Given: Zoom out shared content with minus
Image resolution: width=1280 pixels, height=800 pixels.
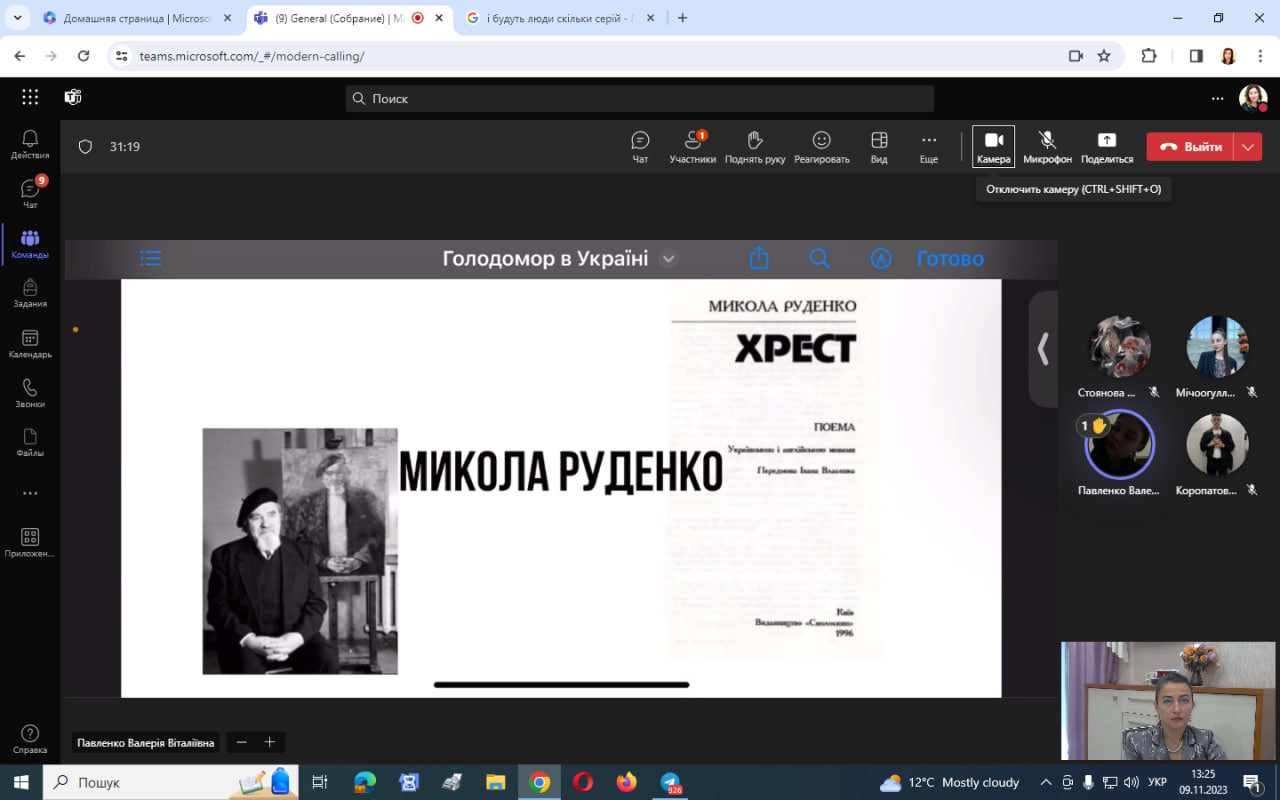Looking at the screenshot, I should 242,742.
